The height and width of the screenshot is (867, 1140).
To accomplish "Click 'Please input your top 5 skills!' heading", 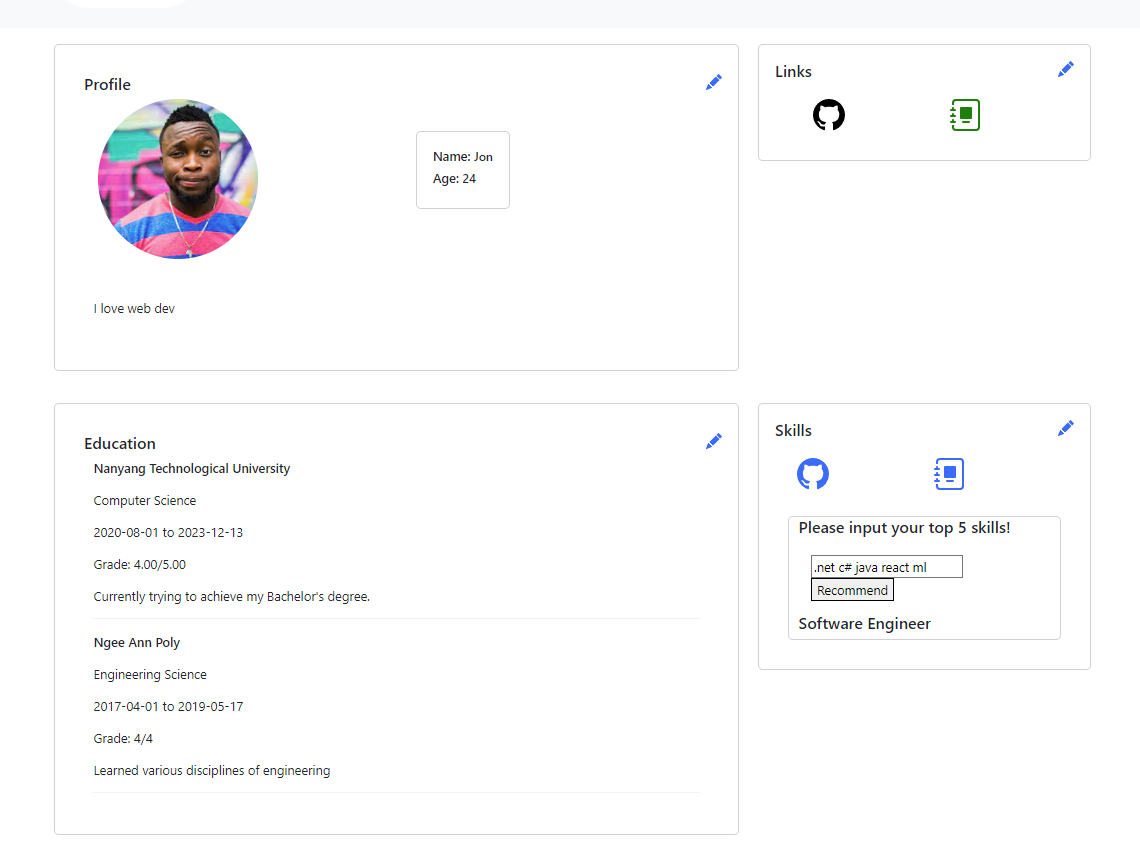I will (904, 528).
